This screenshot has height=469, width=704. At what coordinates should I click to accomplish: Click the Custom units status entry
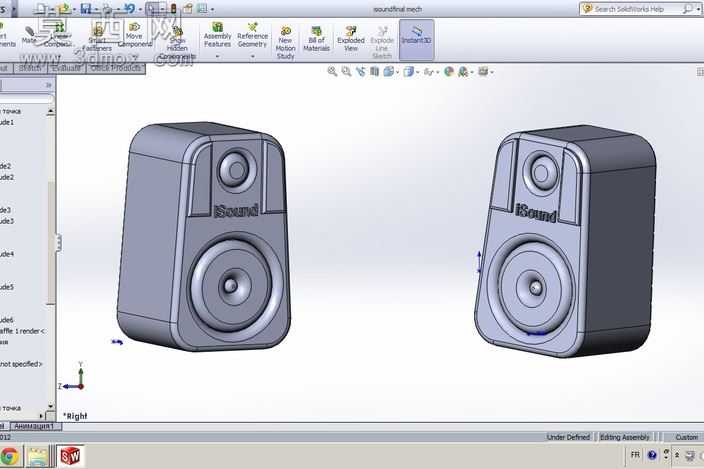coord(686,437)
